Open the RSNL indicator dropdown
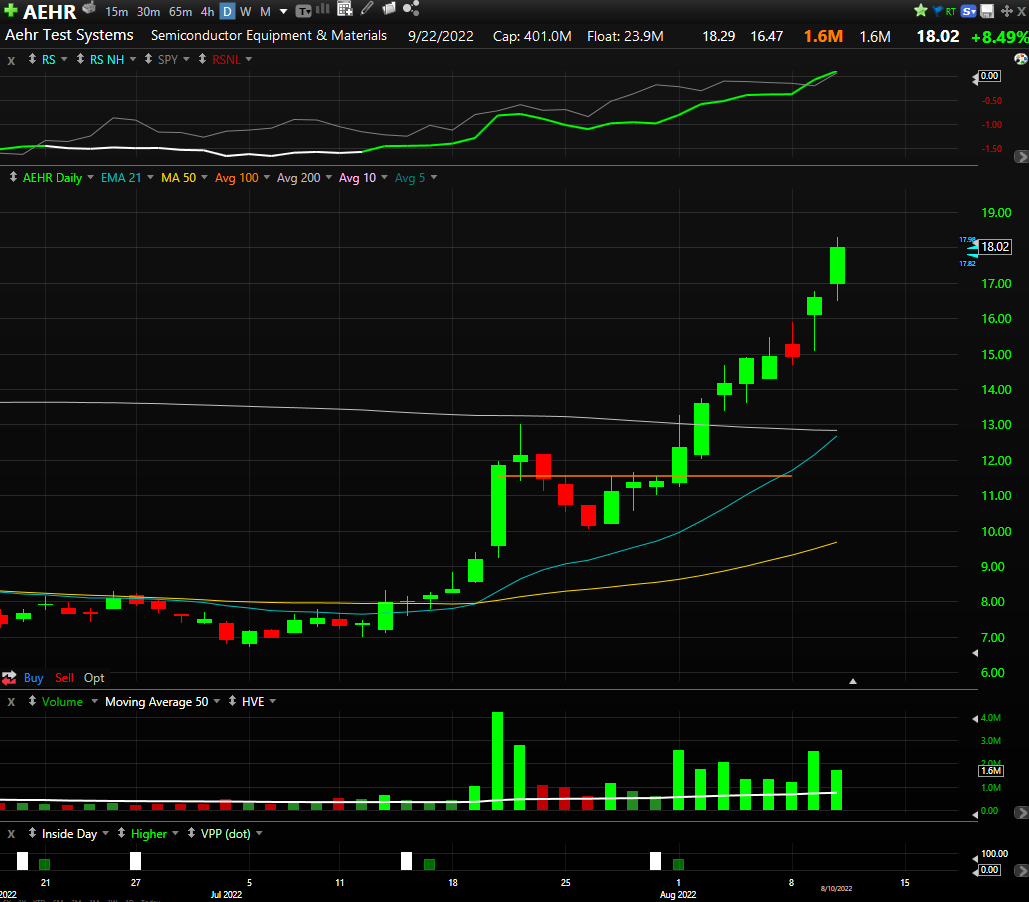The height and width of the screenshot is (902, 1029). point(249,59)
